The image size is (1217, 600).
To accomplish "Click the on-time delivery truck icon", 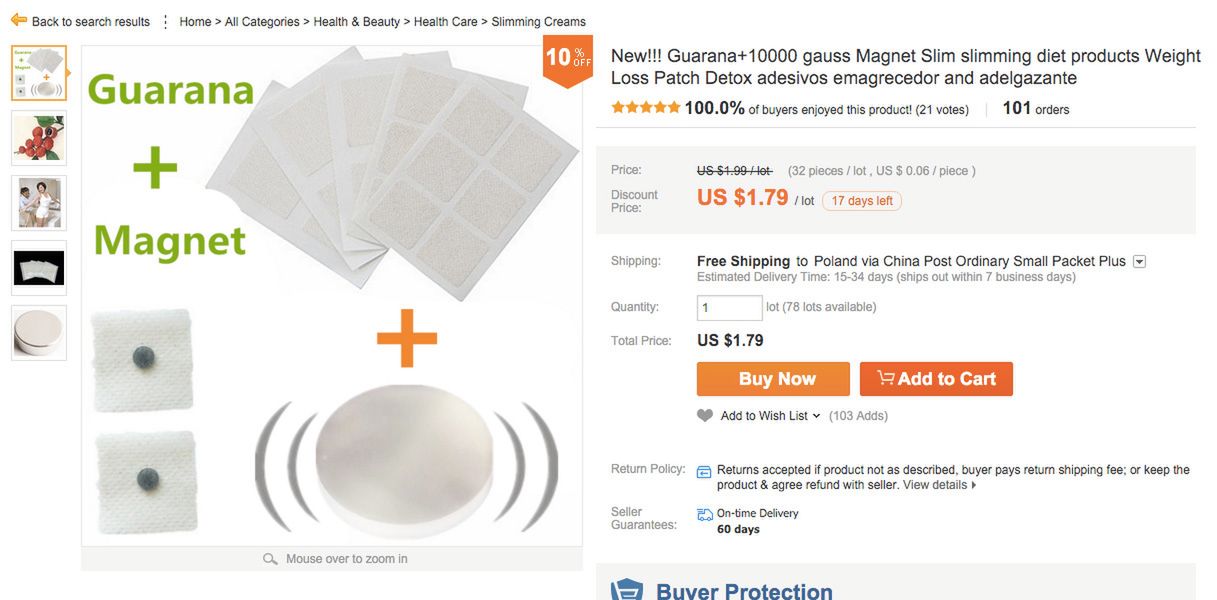I will tap(705, 514).
